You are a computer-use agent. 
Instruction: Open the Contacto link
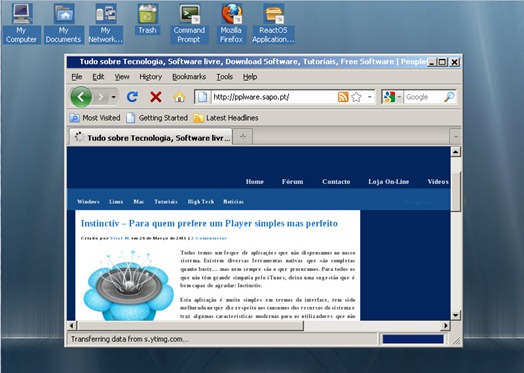point(336,182)
